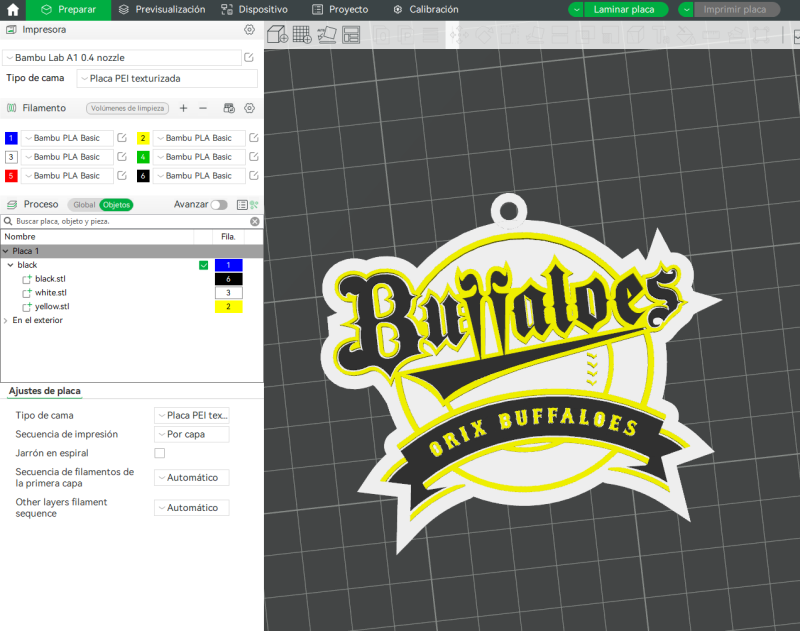Open the printer selection dropdown
This screenshot has height=631, width=800.
point(122,58)
